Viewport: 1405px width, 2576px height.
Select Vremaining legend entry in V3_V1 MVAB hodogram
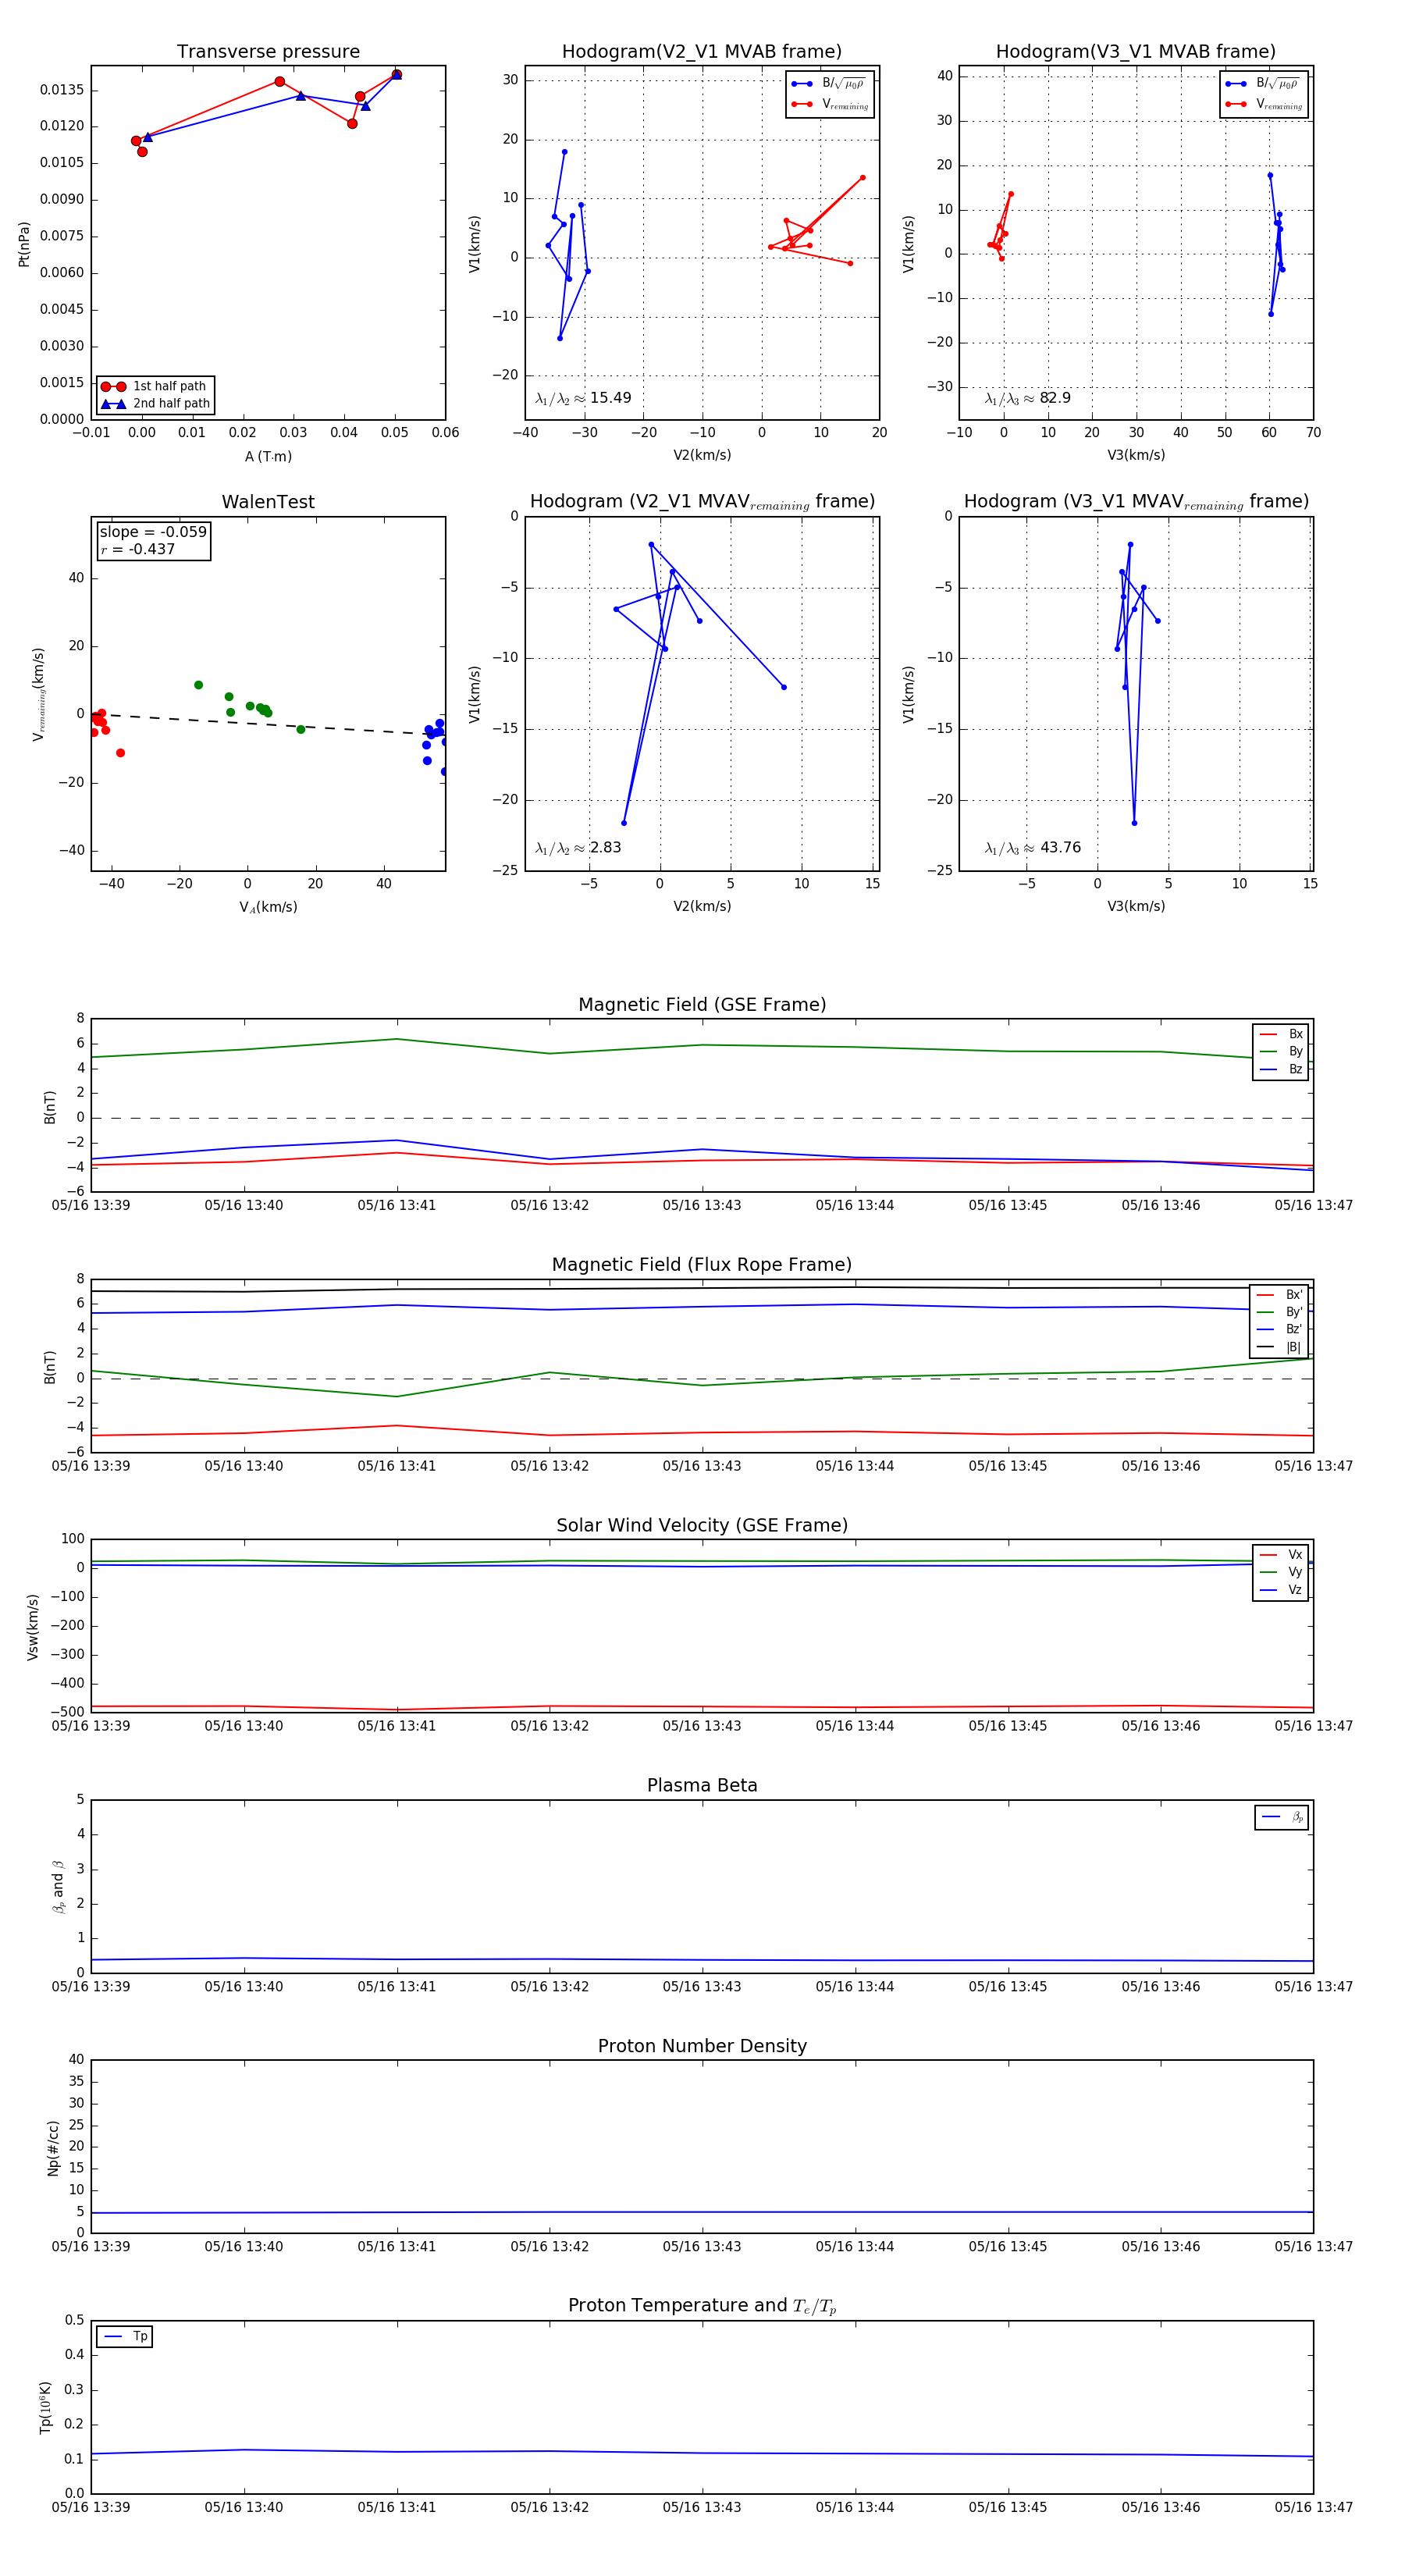(x=1263, y=104)
